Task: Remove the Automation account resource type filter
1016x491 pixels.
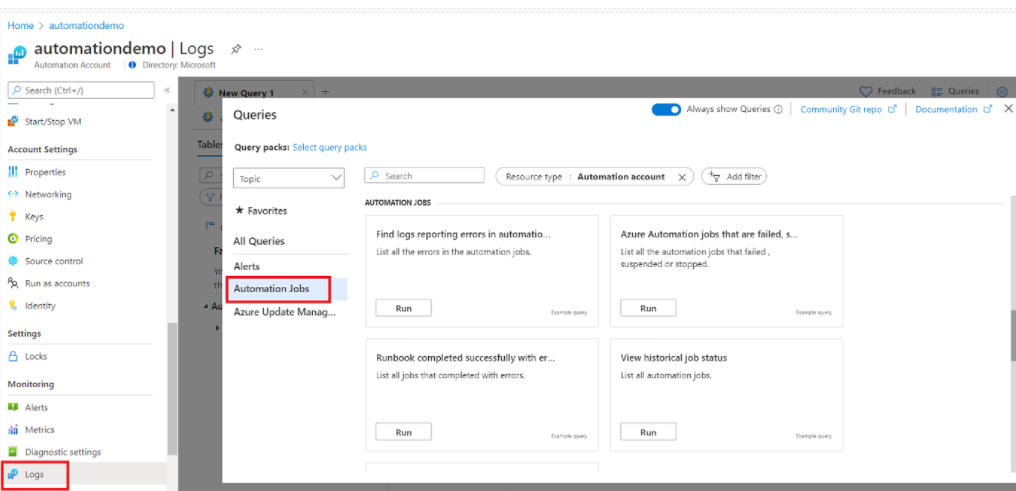Action: 681,177
